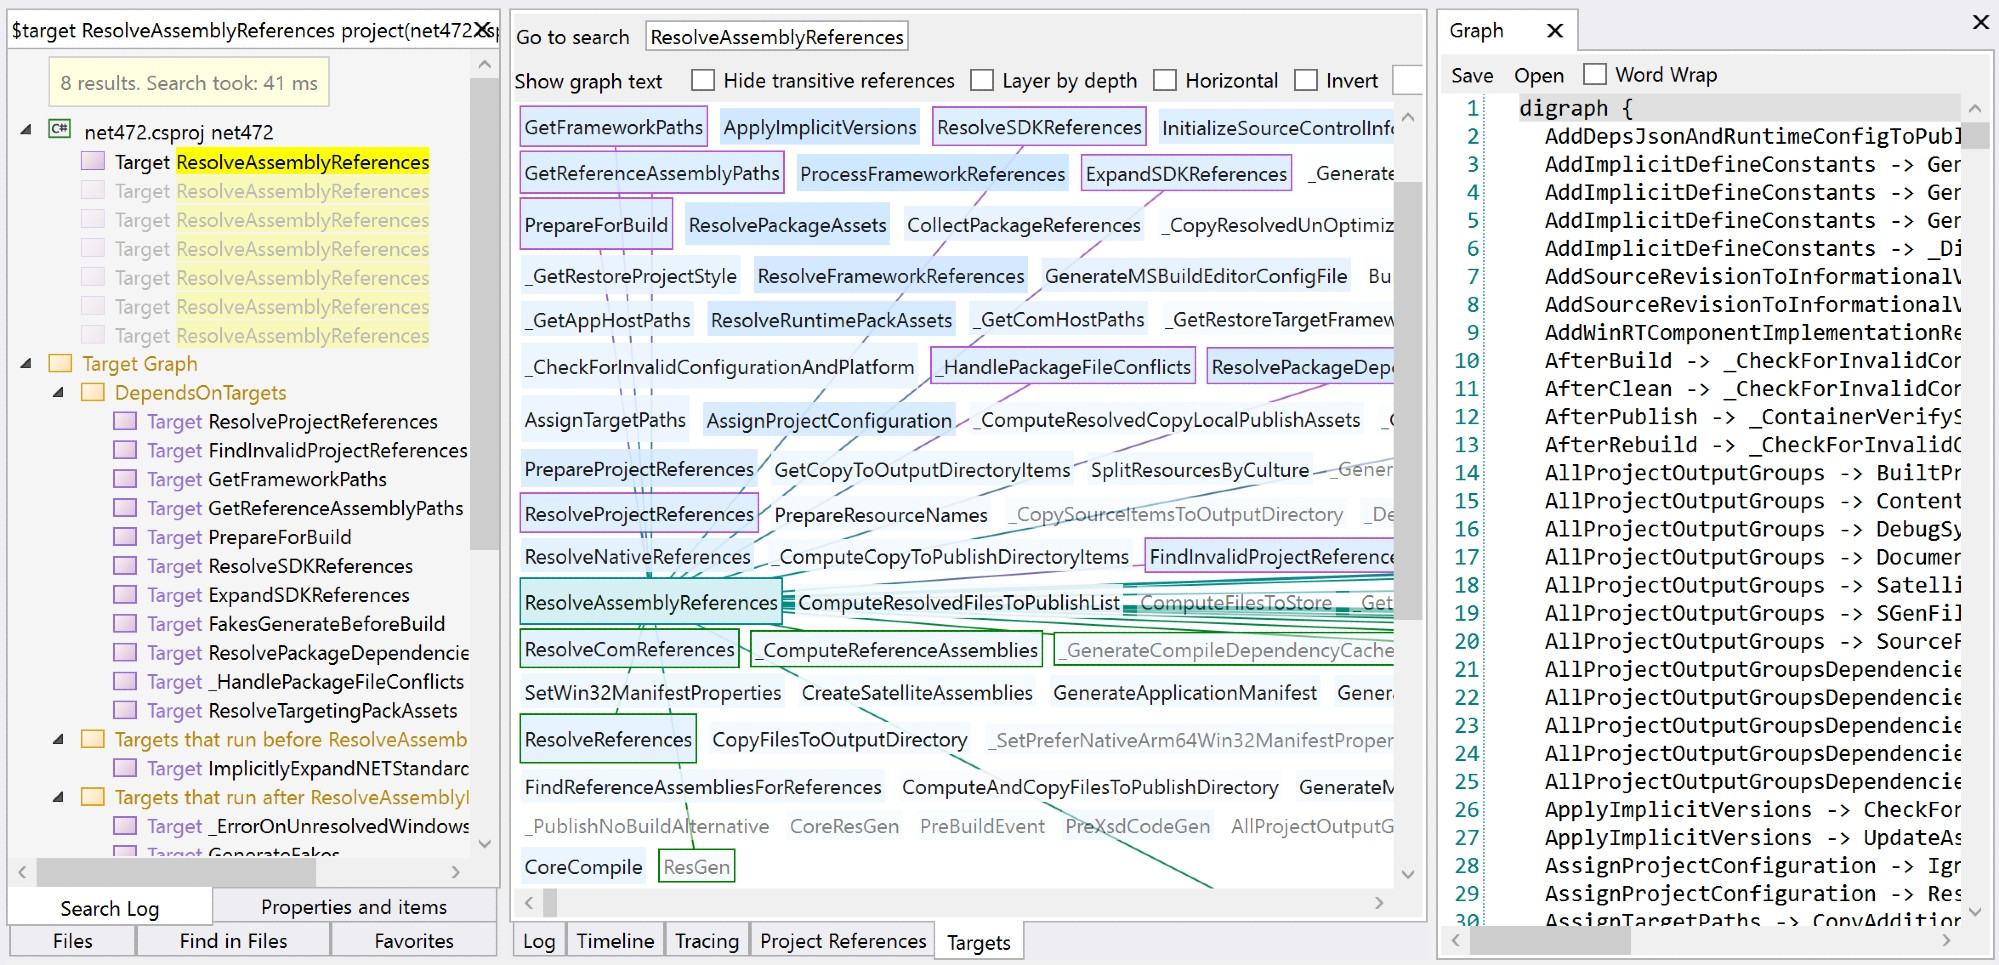
Task: Click folder icon of Targets that run after
Action: coord(93,797)
